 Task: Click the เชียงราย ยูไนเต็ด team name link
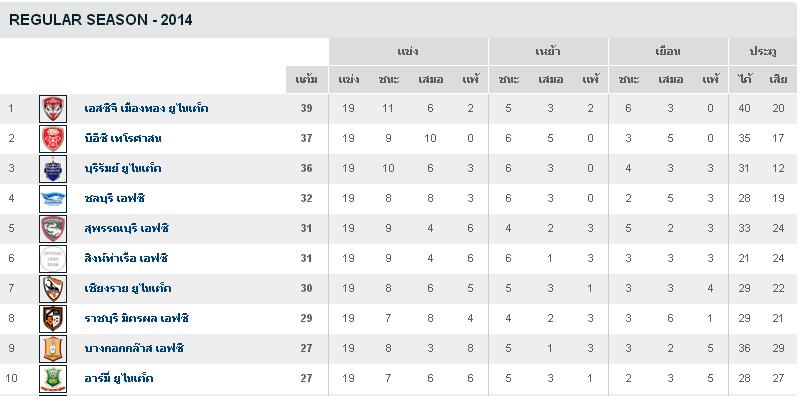[x=128, y=288]
